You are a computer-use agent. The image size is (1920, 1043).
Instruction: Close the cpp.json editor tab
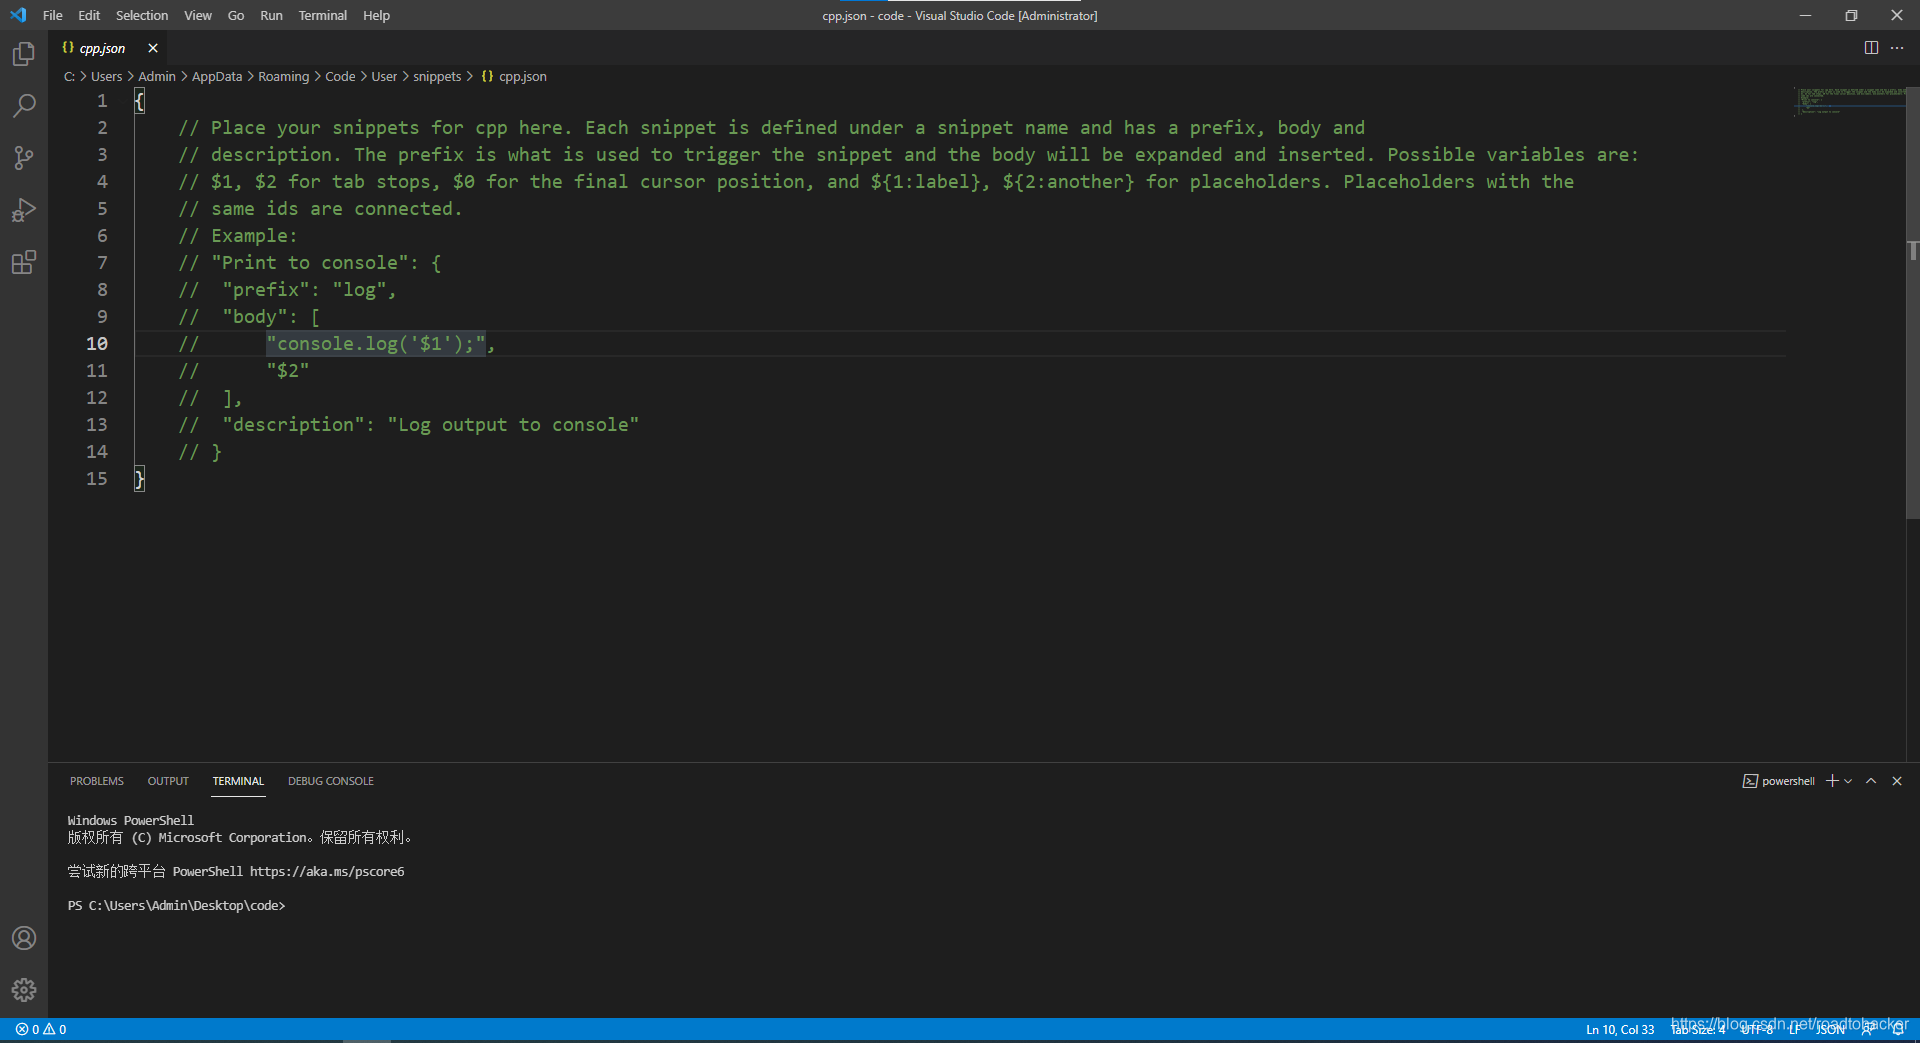pos(153,48)
